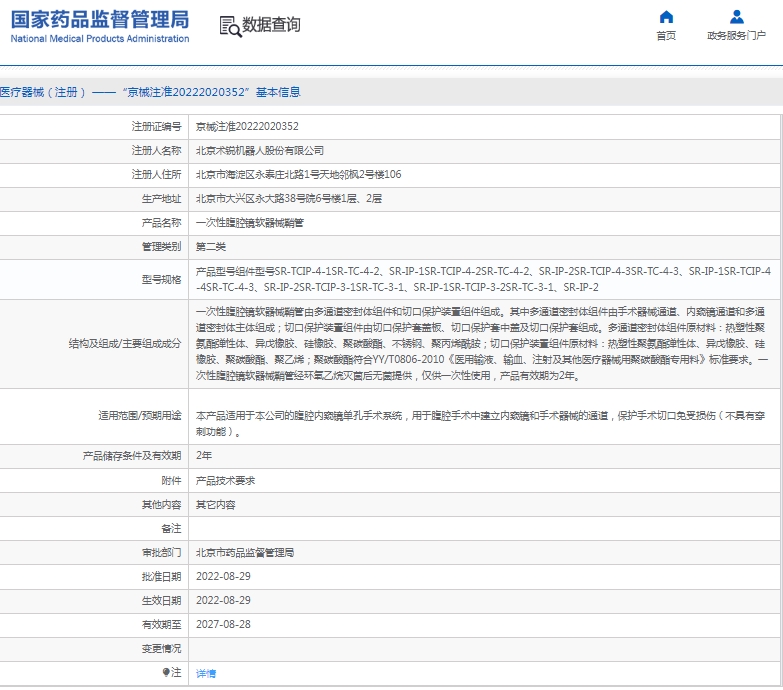
Task: Select expiry date 2027-08-28
Action: click(223, 624)
